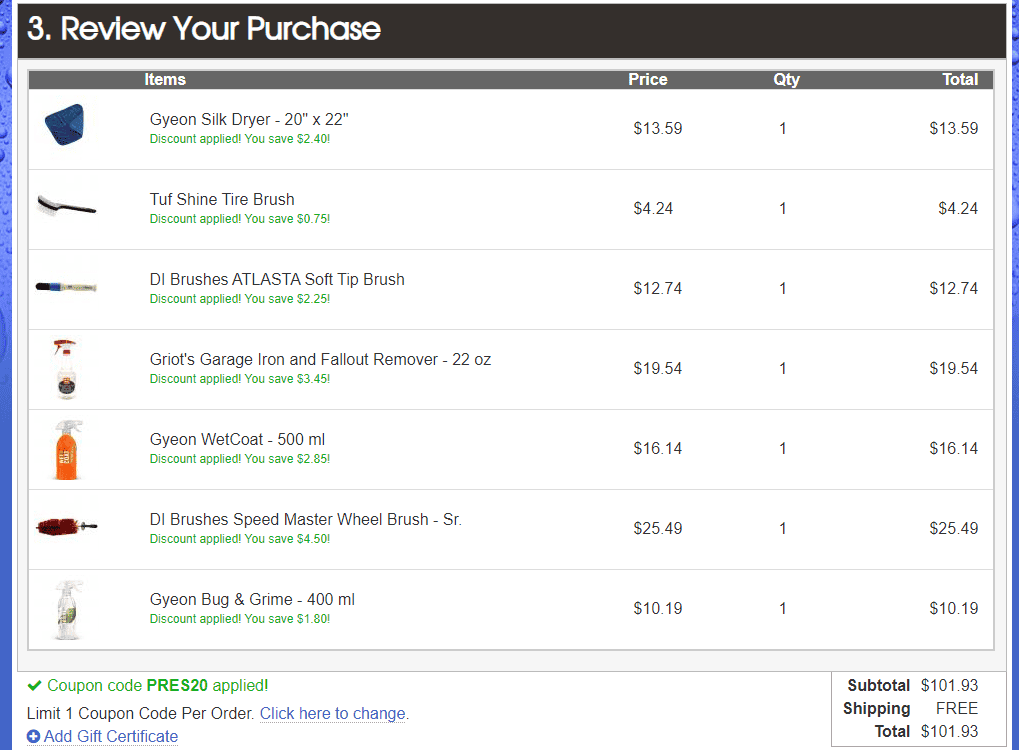Click the Speed Master Wheel Brush image
Image resolution: width=1019 pixels, height=750 pixels.
[x=66, y=526]
